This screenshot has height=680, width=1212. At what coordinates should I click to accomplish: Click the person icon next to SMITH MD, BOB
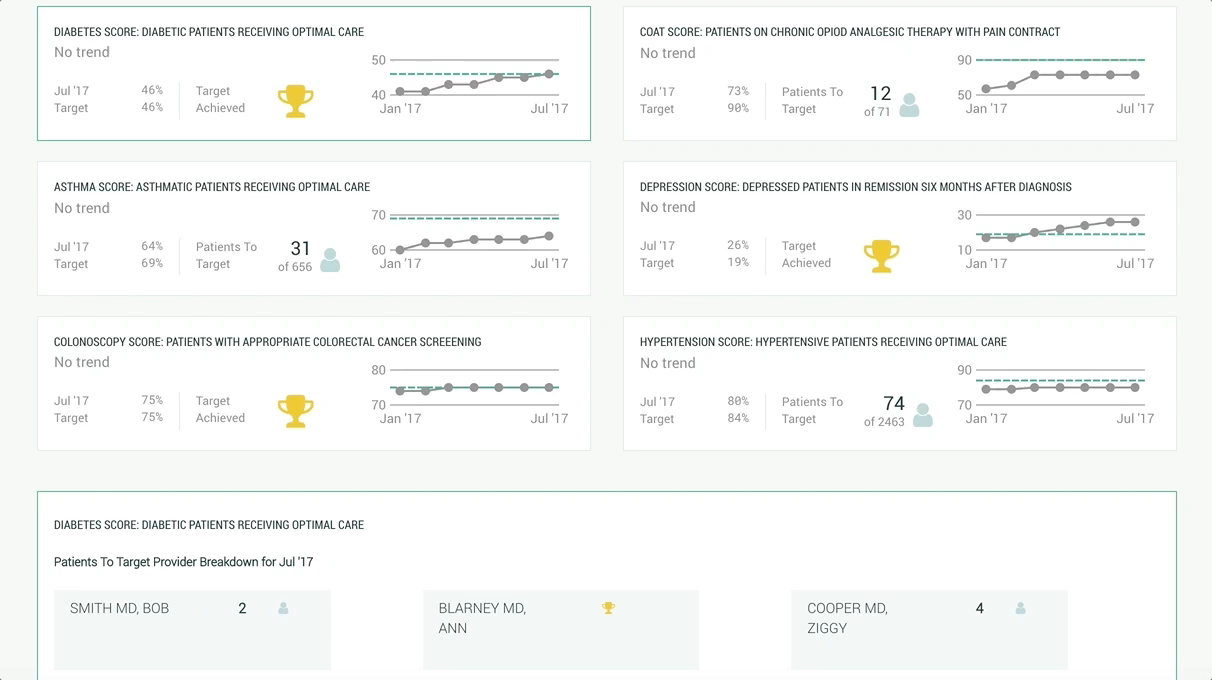click(x=283, y=607)
